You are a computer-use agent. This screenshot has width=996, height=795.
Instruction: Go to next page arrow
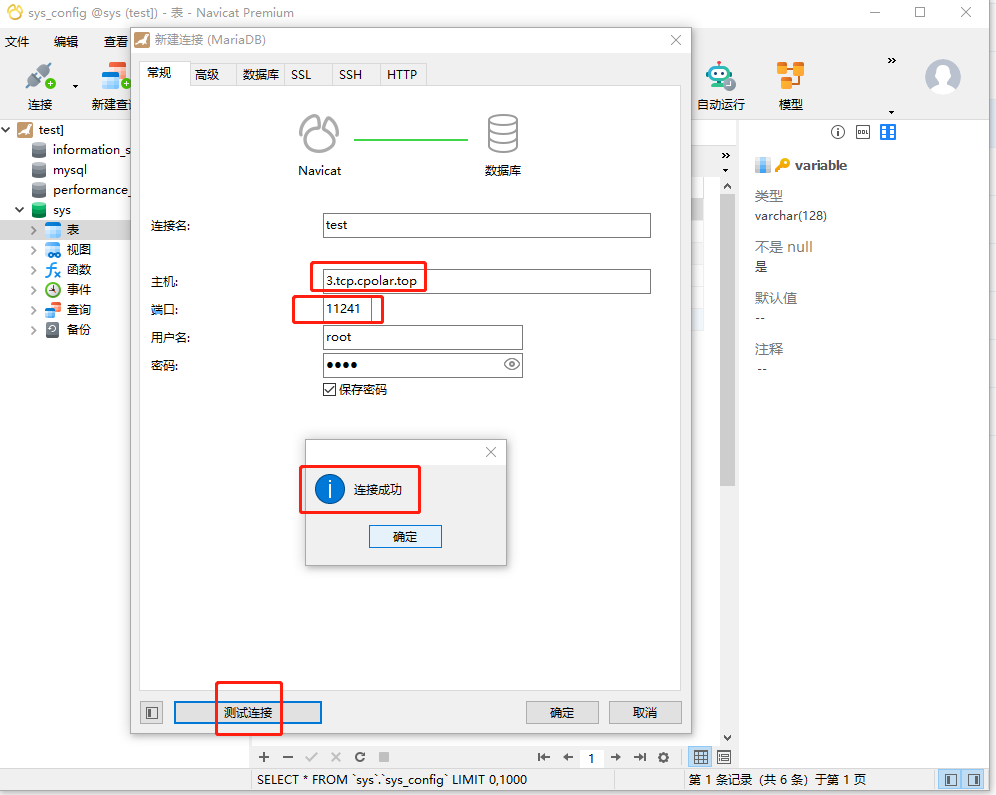point(616,757)
